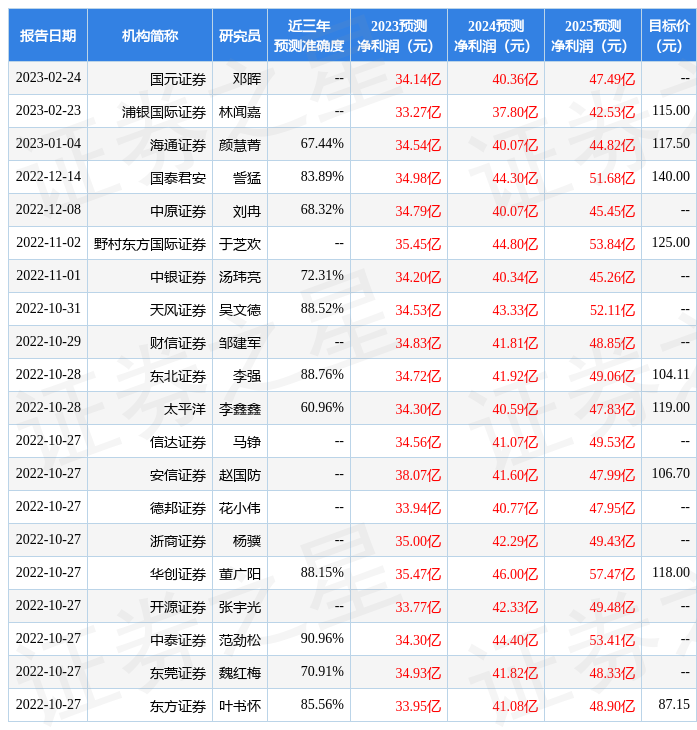Click researcher name 马铮
The width and height of the screenshot is (697, 730).
click(247, 443)
